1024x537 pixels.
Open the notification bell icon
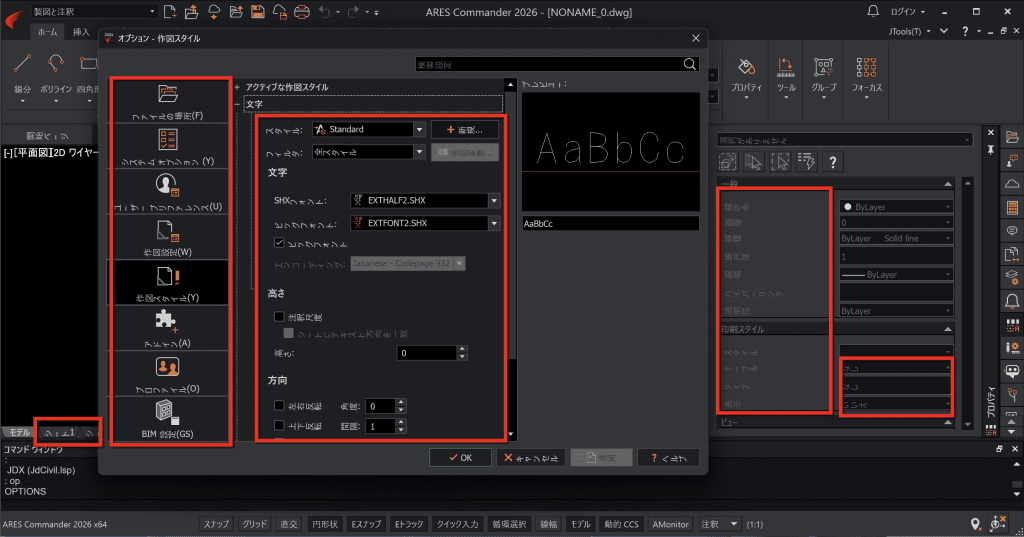[873, 11]
